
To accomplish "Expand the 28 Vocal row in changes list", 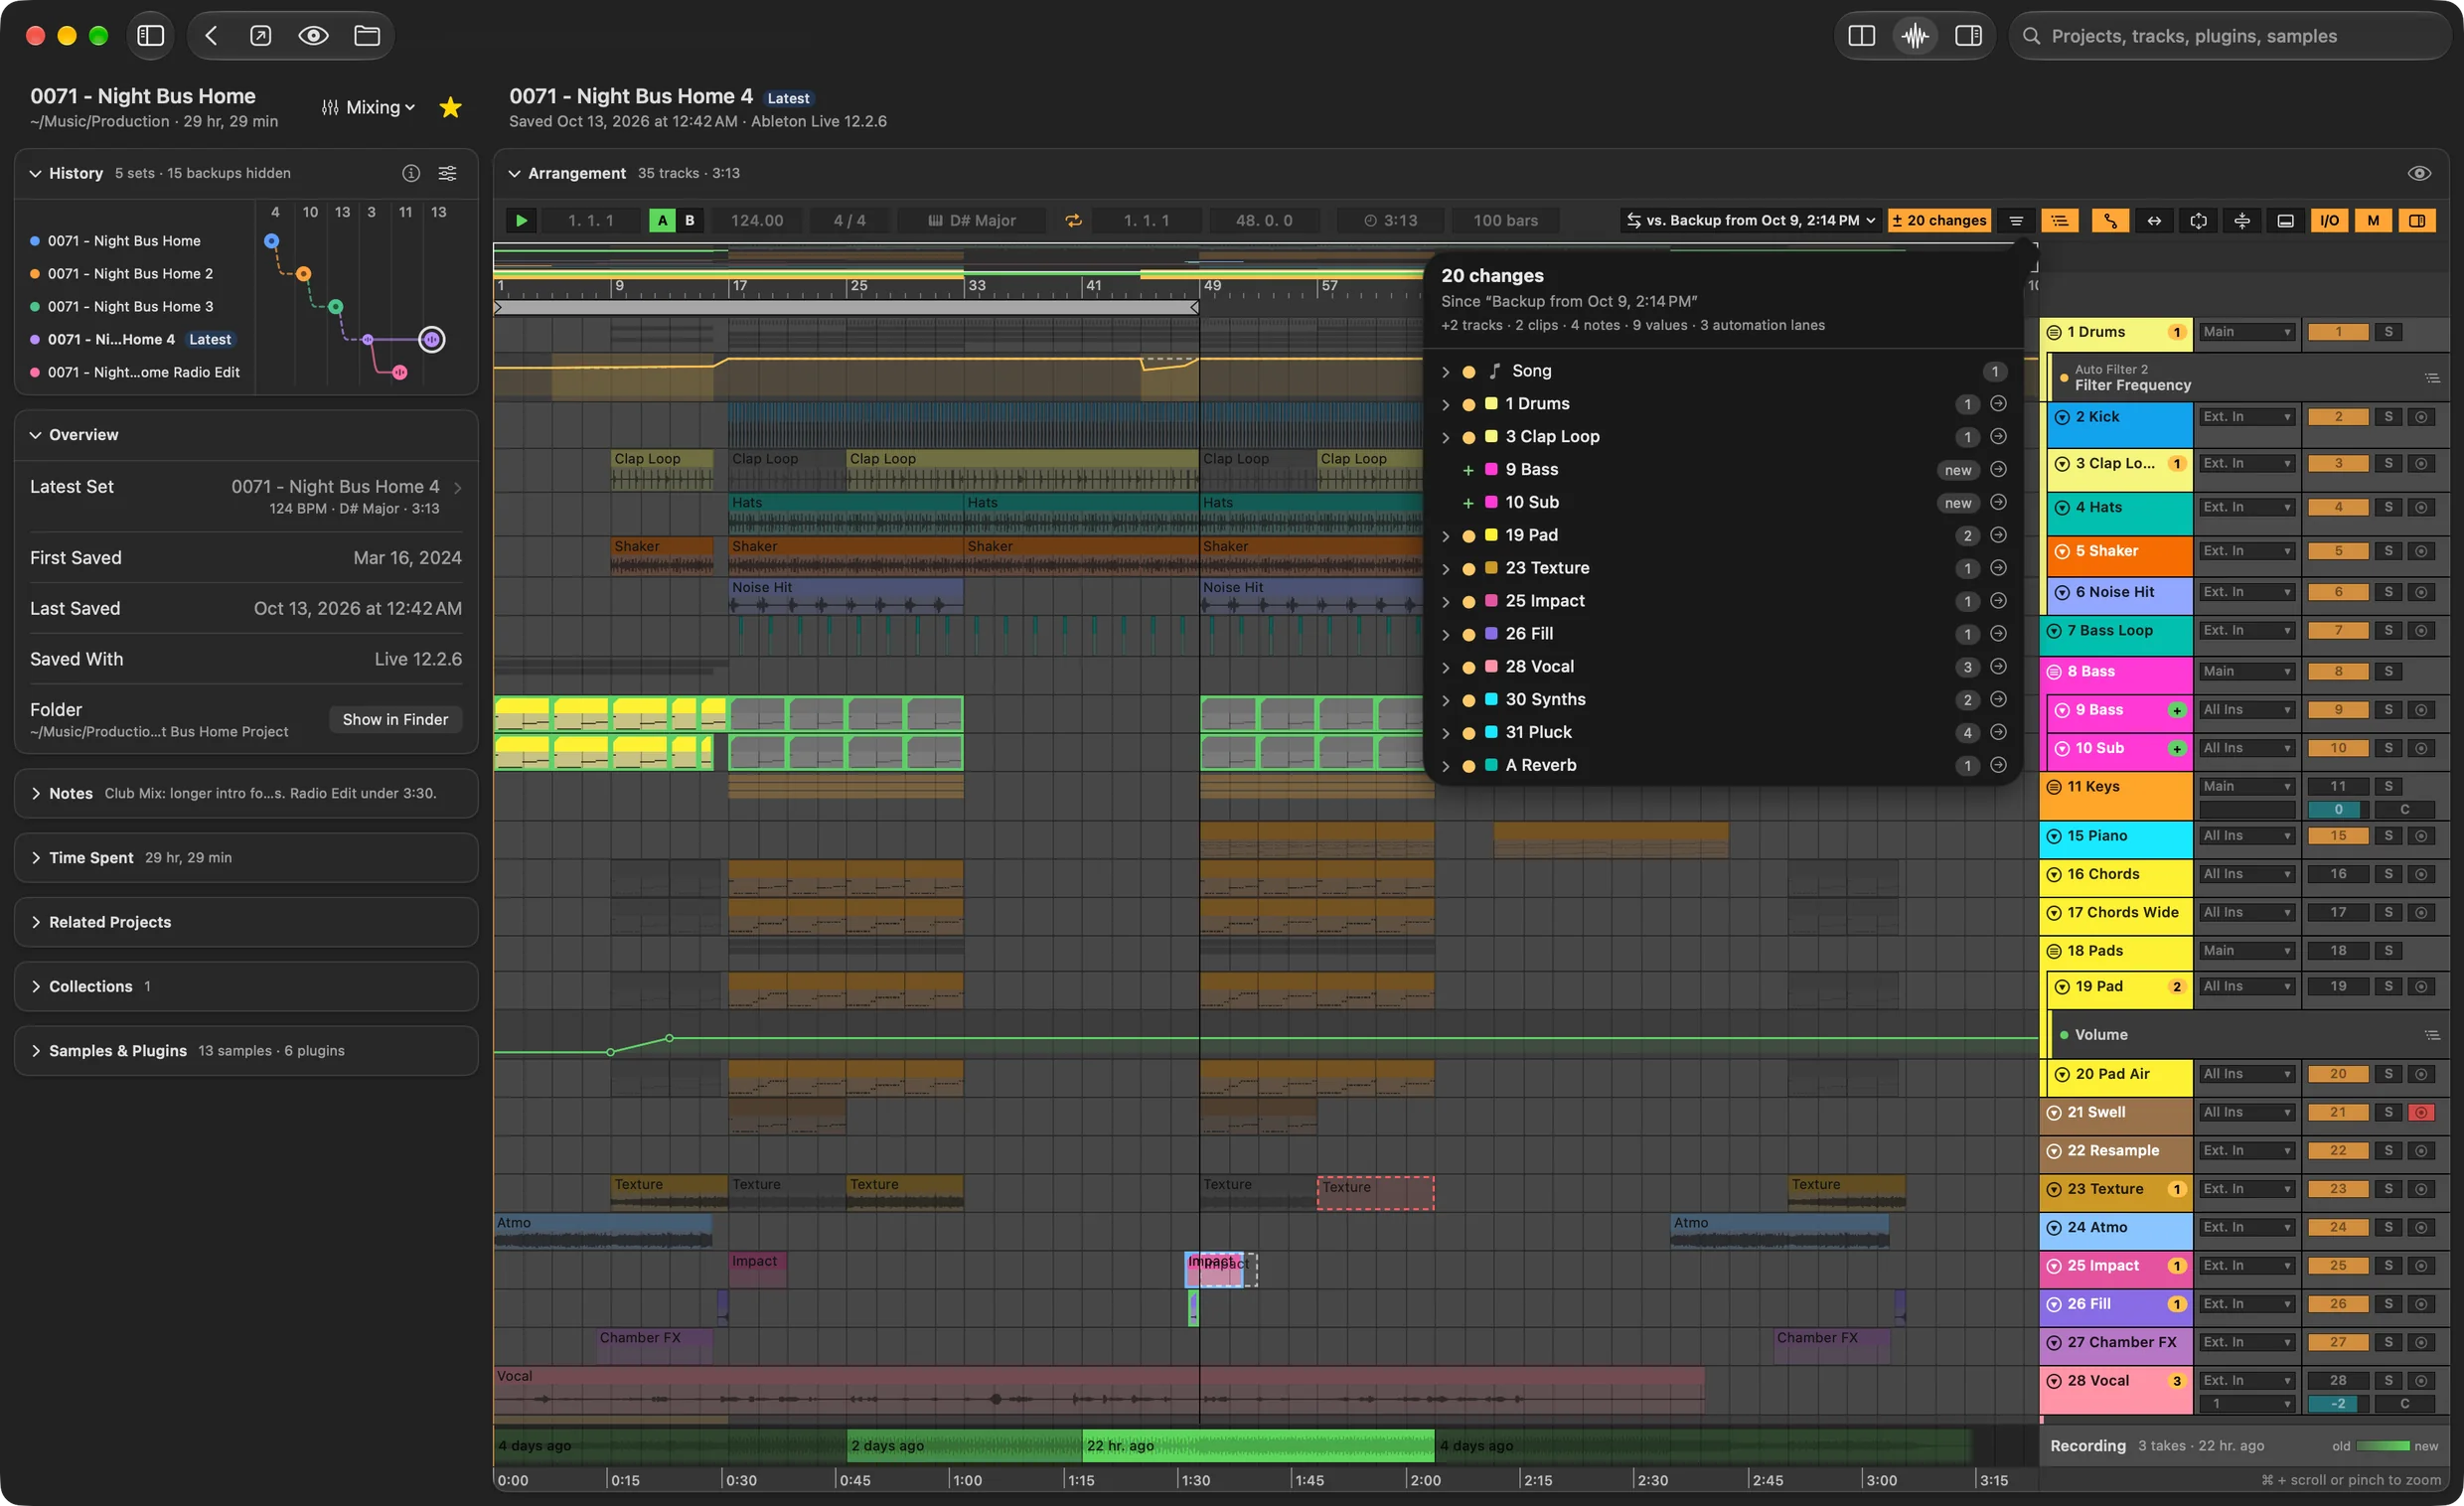I will [1445, 667].
